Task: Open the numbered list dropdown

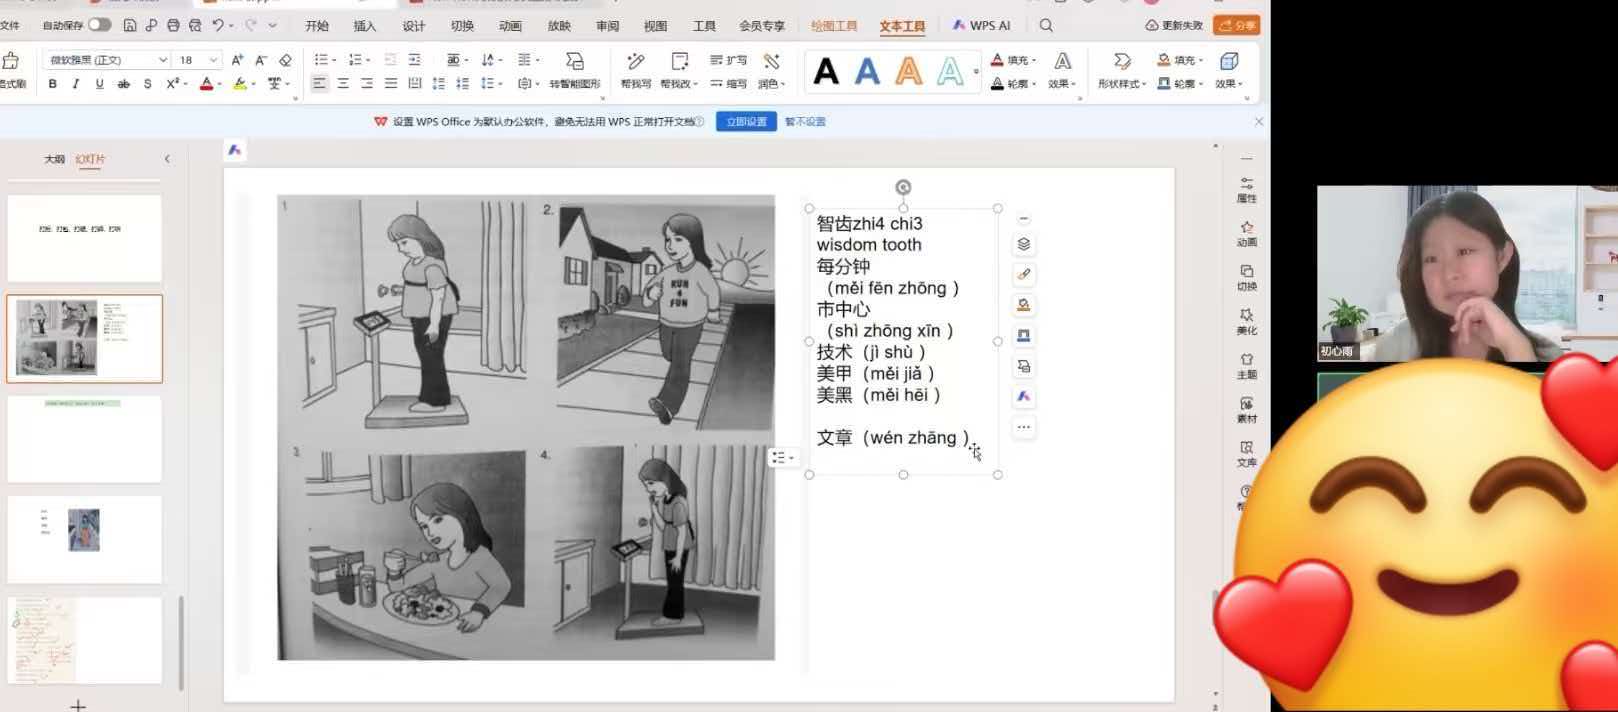Action: [368, 60]
